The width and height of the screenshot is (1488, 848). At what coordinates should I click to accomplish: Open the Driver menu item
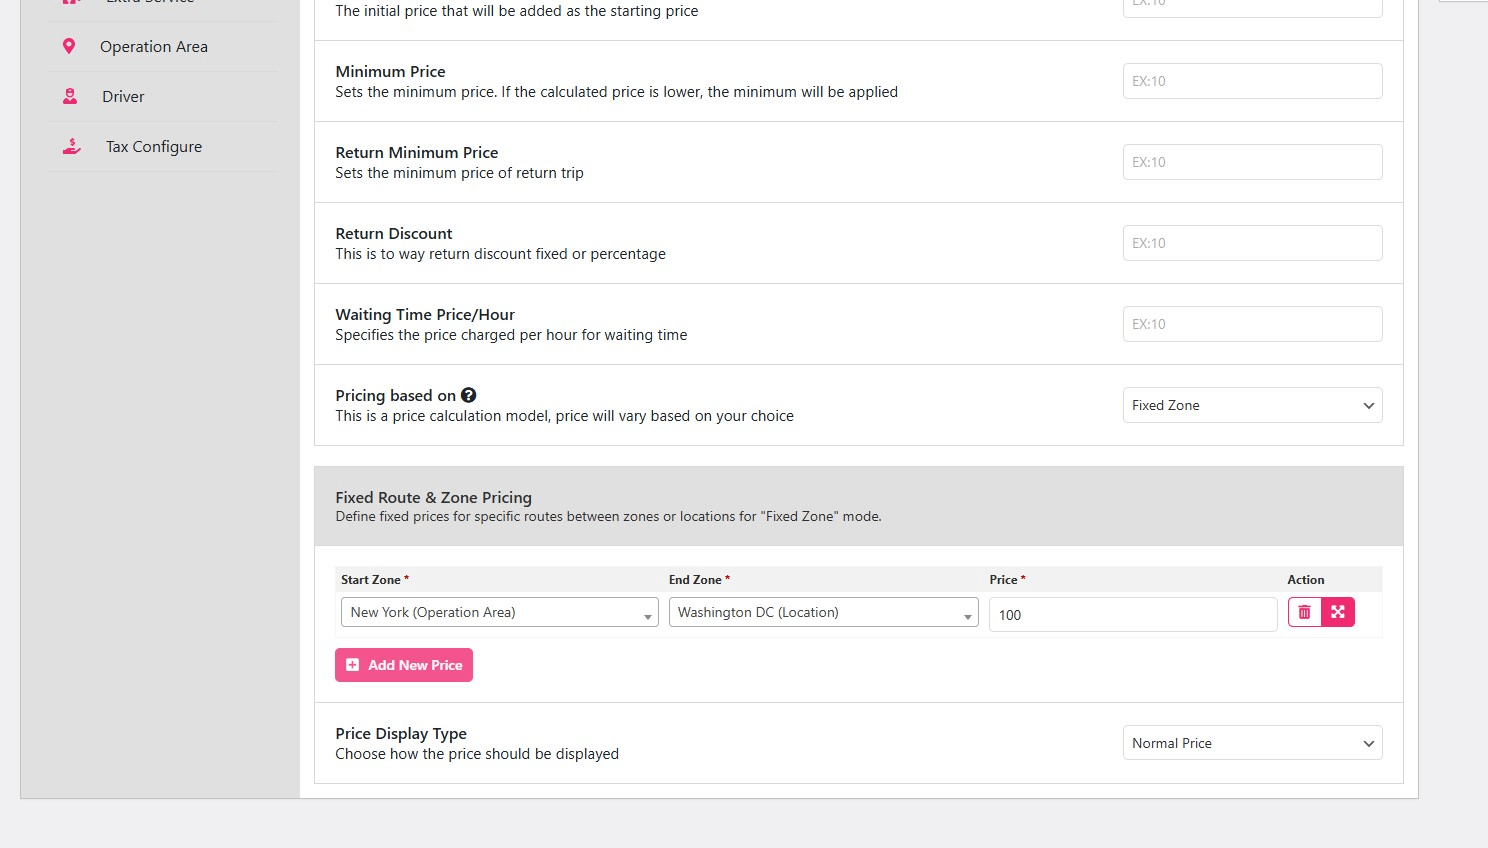pos(123,97)
